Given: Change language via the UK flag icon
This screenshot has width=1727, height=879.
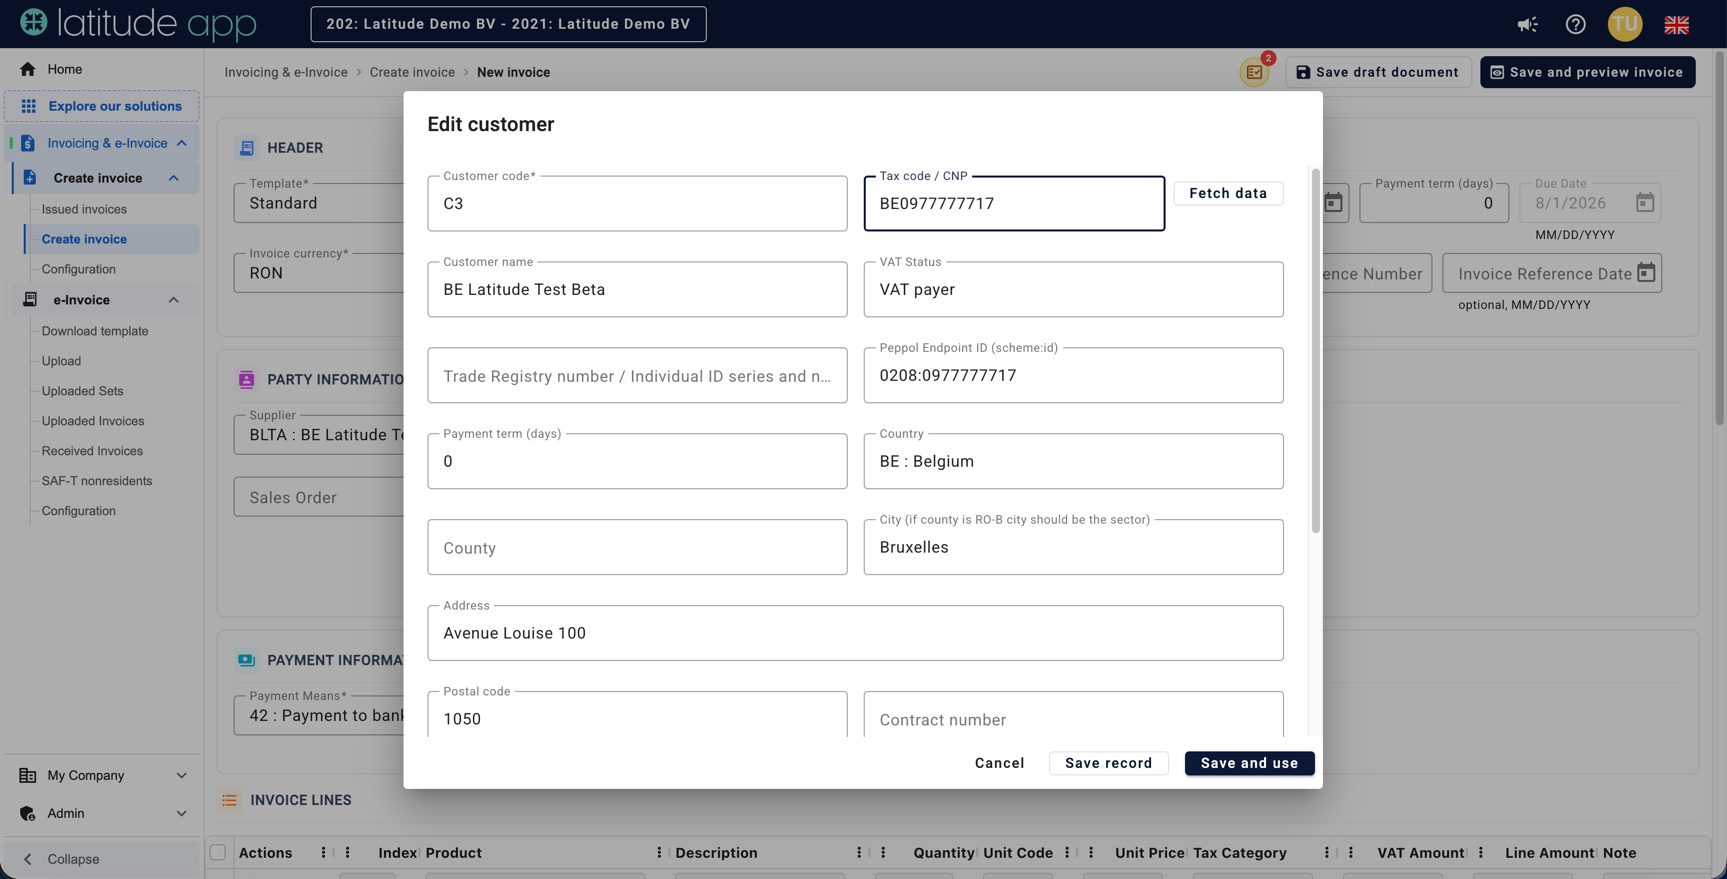Looking at the screenshot, I should pyautogui.click(x=1677, y=24).
